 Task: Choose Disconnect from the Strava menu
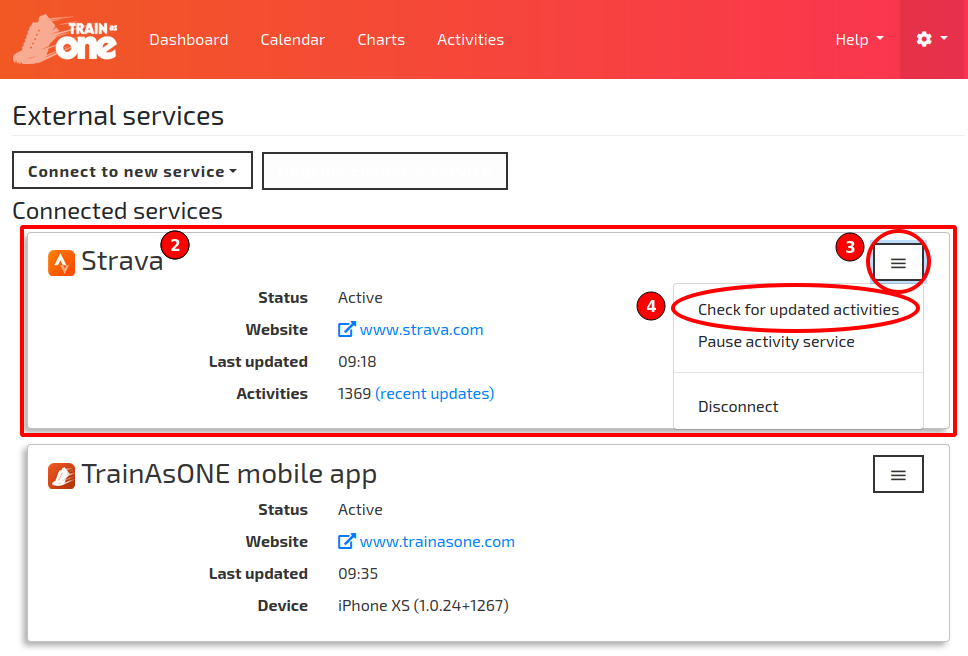point(738,406)
